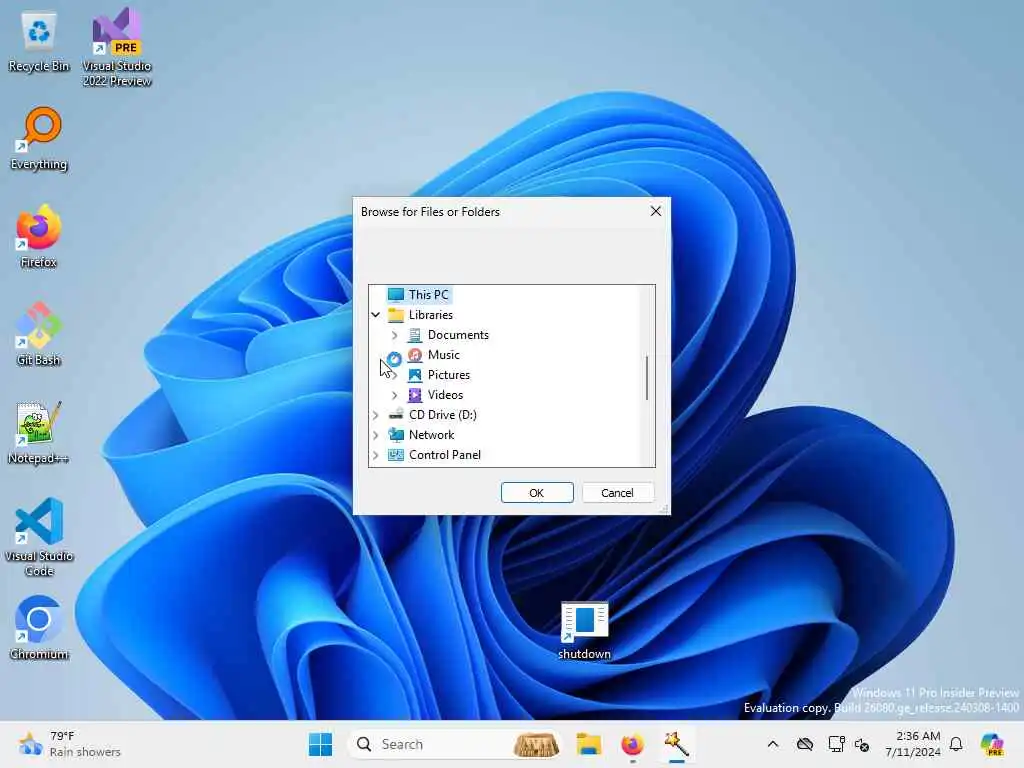Collapse the Libraries tree node
Viewport: 1024px width, 768px height.
pos(376,315)
